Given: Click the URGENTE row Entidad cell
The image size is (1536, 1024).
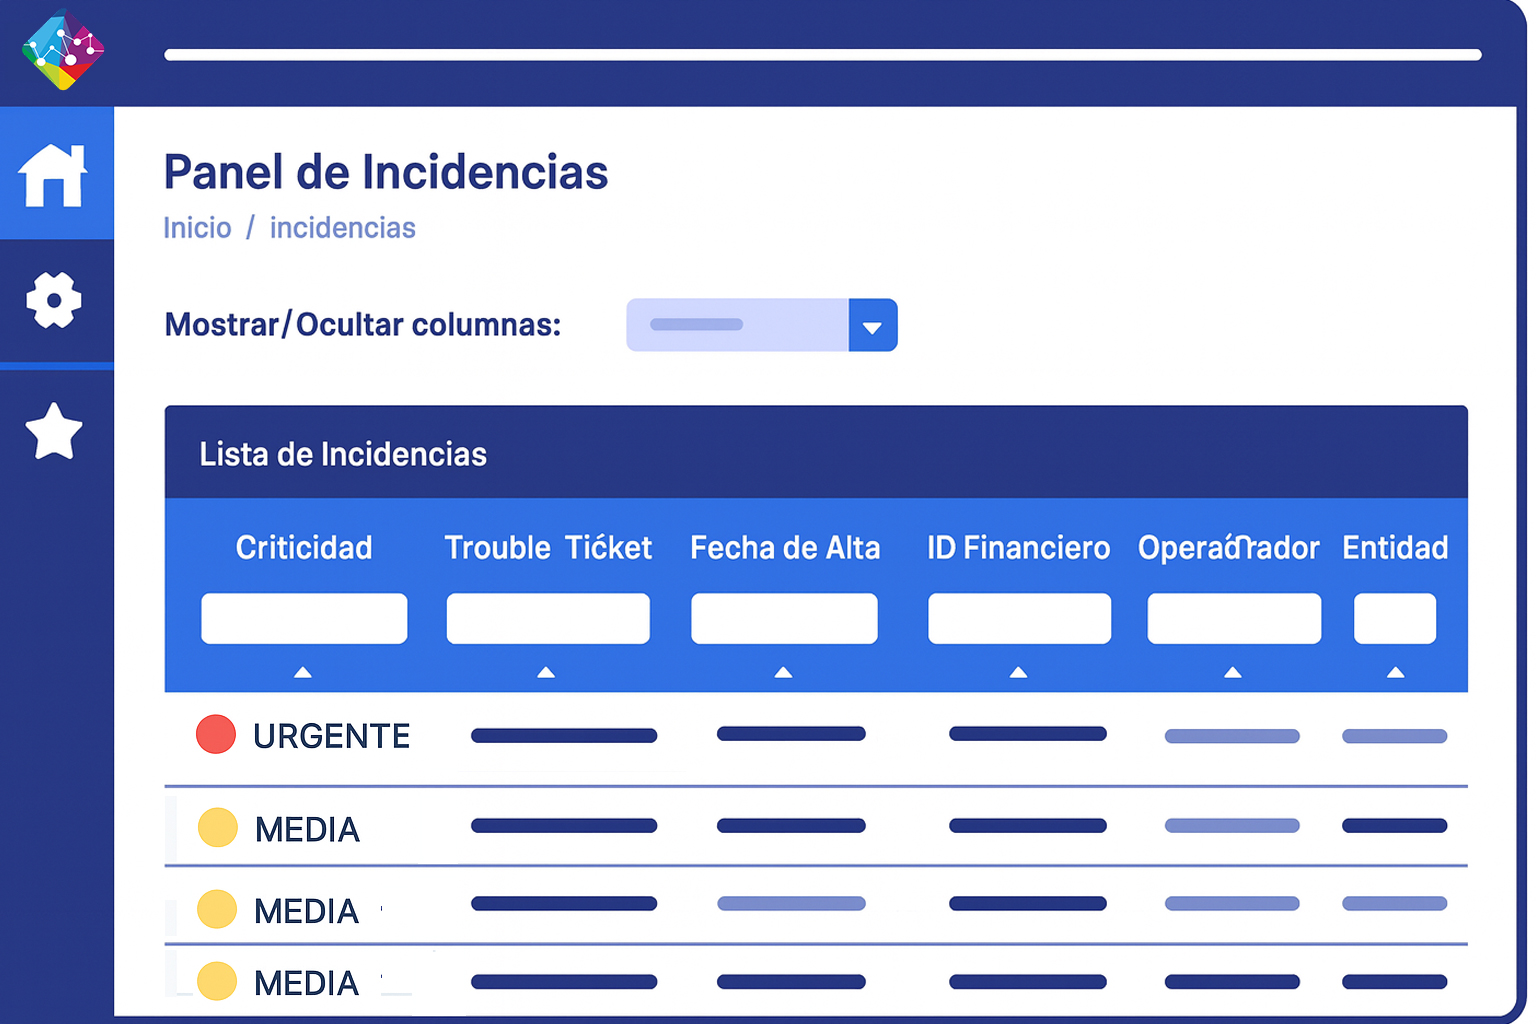Looking at the screenshot, I should [1395, 736].
